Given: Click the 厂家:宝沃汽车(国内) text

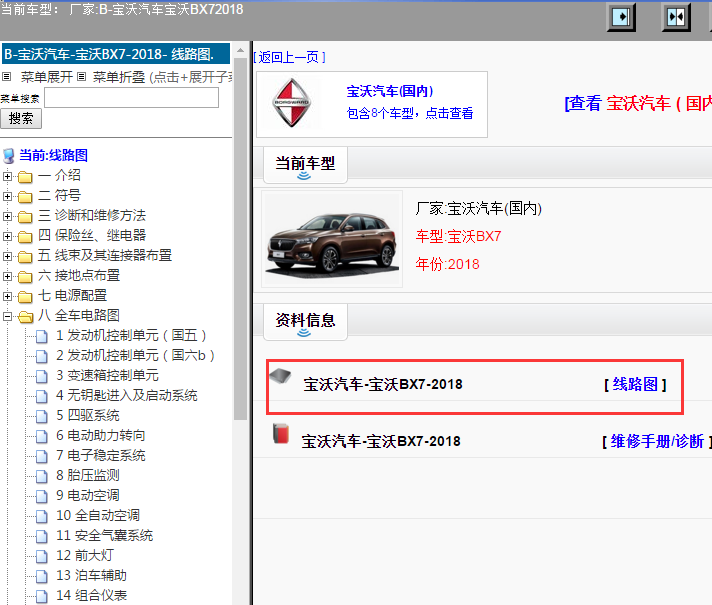Looking at the screenshot, I should click(x=479, y=208).
